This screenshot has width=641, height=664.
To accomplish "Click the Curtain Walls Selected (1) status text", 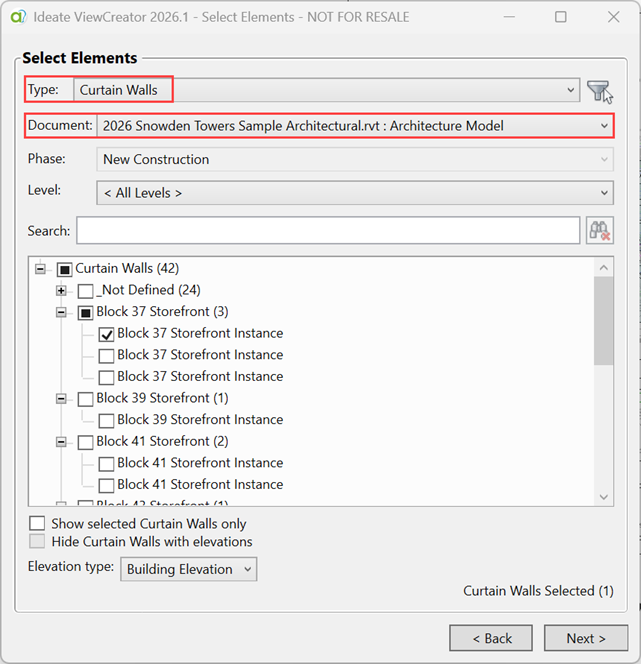I will pyautogui.click(x=538, y=591).
